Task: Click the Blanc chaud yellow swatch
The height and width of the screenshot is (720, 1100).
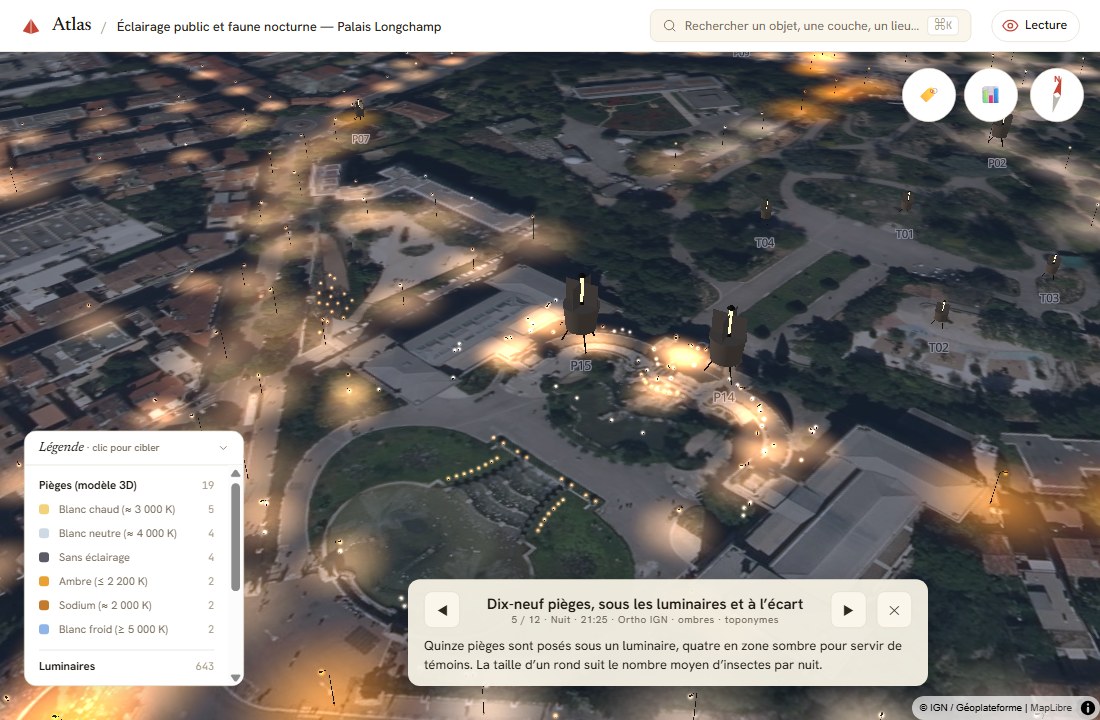Action: click(44, 509)
